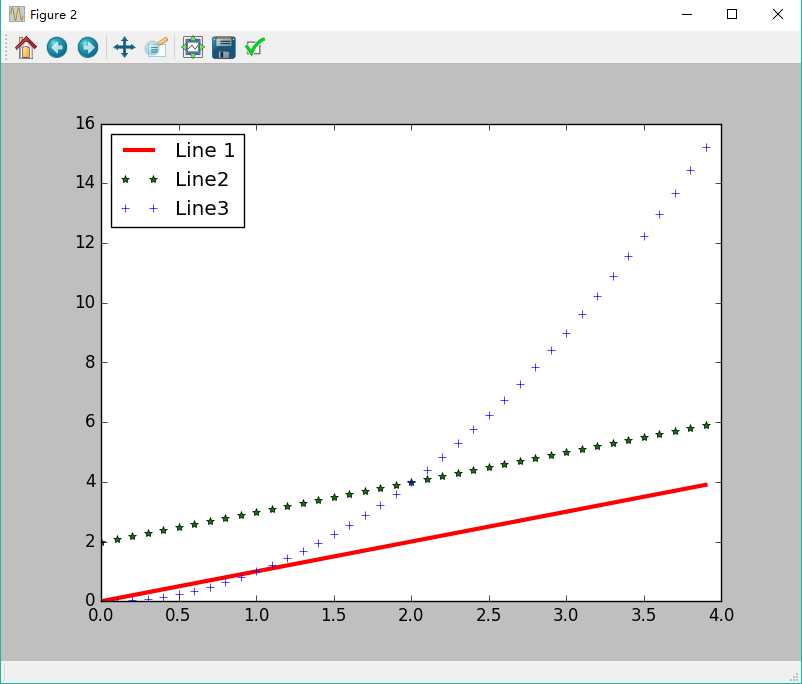Activate the Zoom to rectangle tool

(x=157, y=48)
